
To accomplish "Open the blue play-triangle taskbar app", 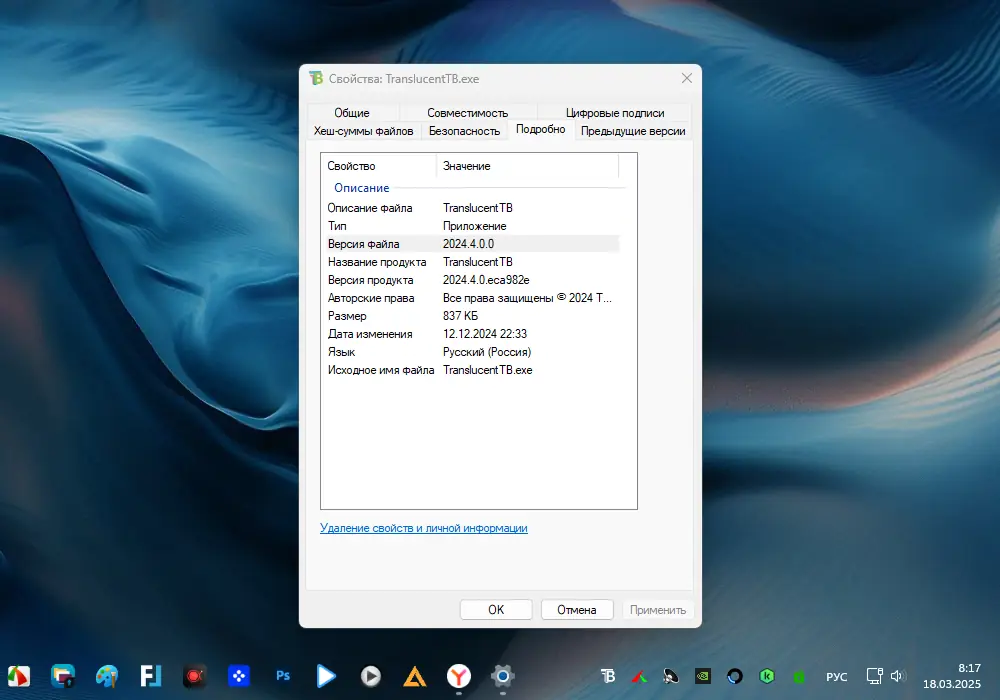I will 327,676.
